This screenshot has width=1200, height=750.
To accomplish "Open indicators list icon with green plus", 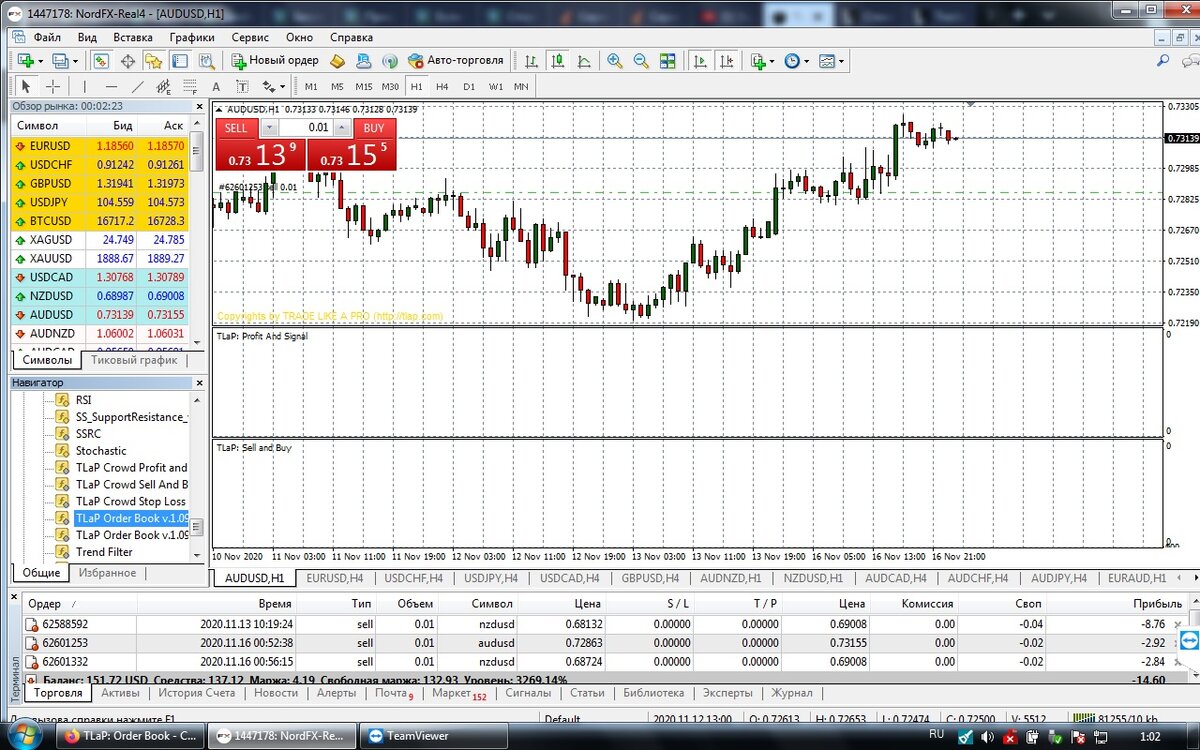I will click(x=758, y=61).
